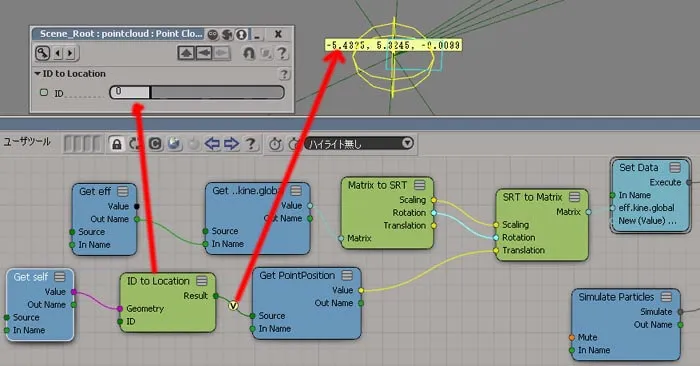Open the ハイライト無し highlight dropdown

tap(359, 144)
